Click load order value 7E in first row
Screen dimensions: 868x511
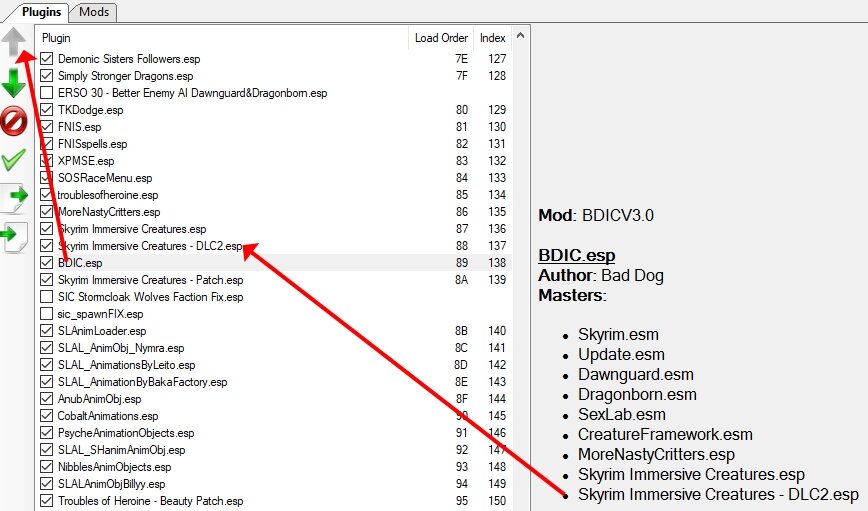(x=461, y=59)
